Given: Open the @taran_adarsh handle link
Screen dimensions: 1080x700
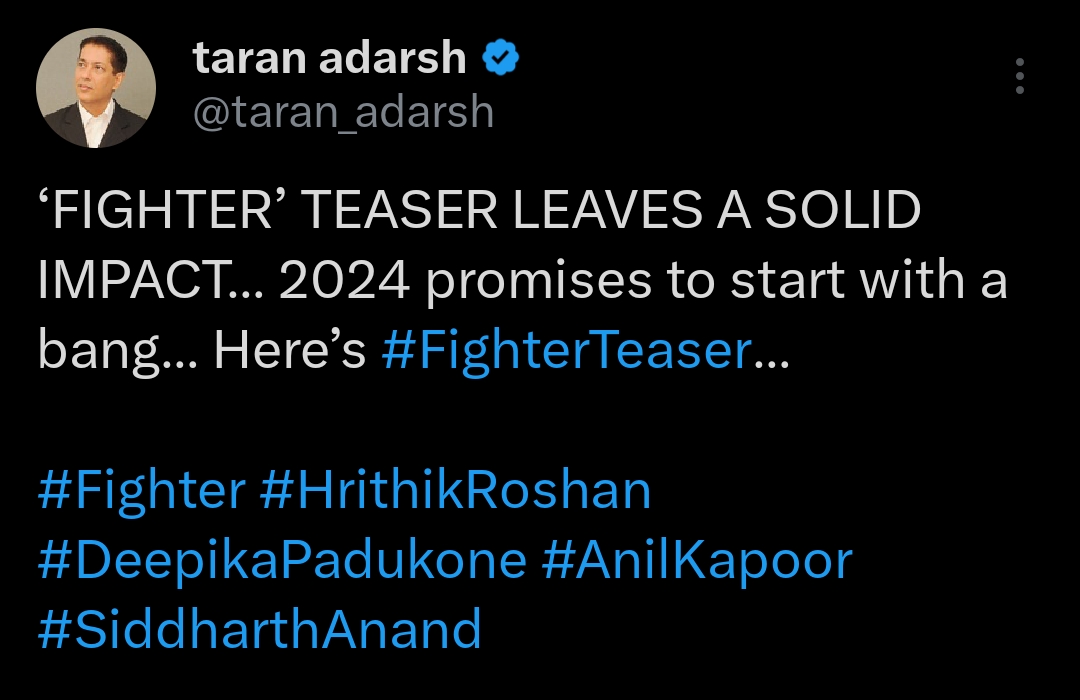Looking at the screenshot, I should [343, 113].
